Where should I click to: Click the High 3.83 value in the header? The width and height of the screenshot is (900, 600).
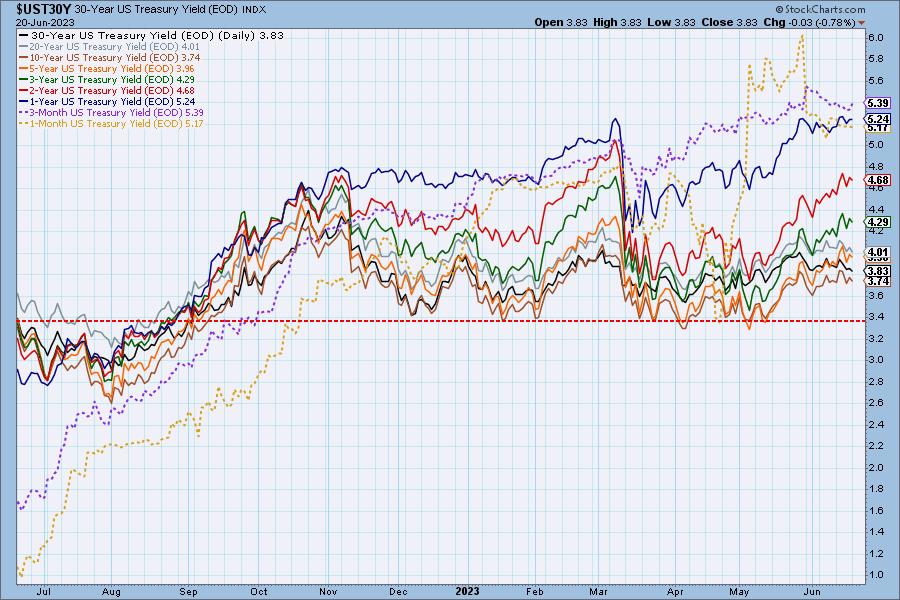point(617,22)
